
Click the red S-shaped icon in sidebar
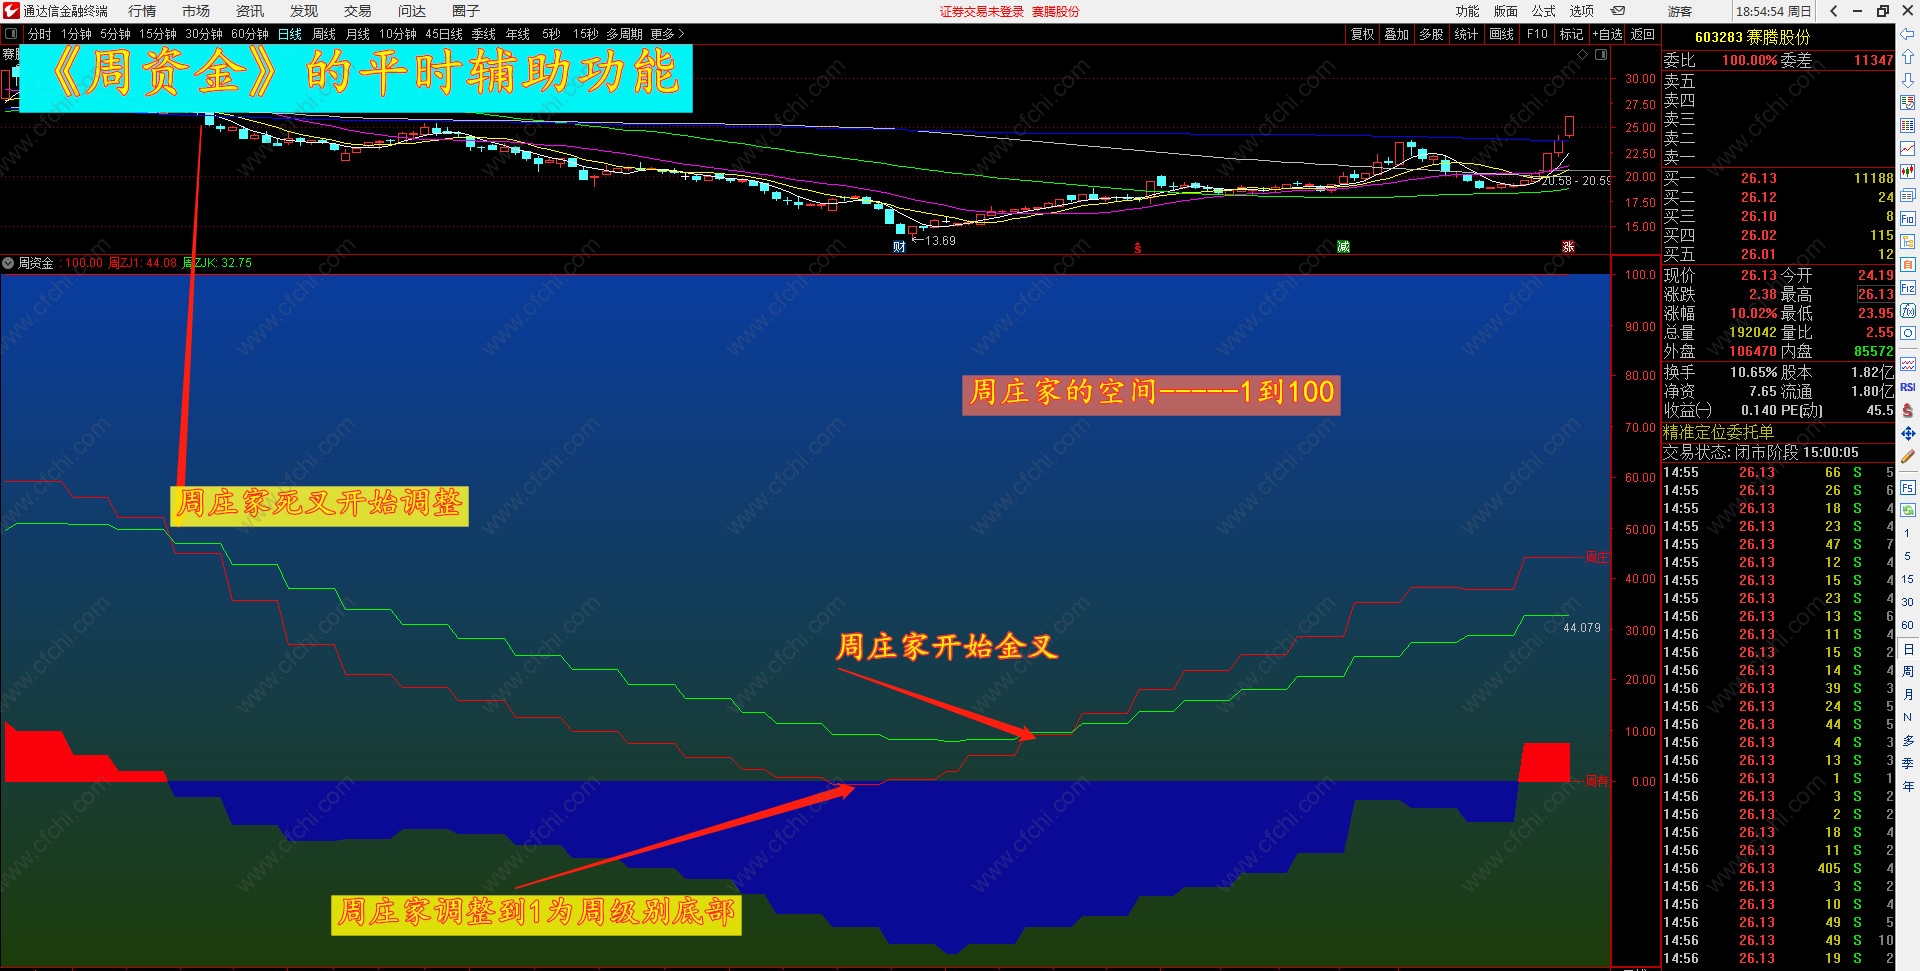(1907, 410)
